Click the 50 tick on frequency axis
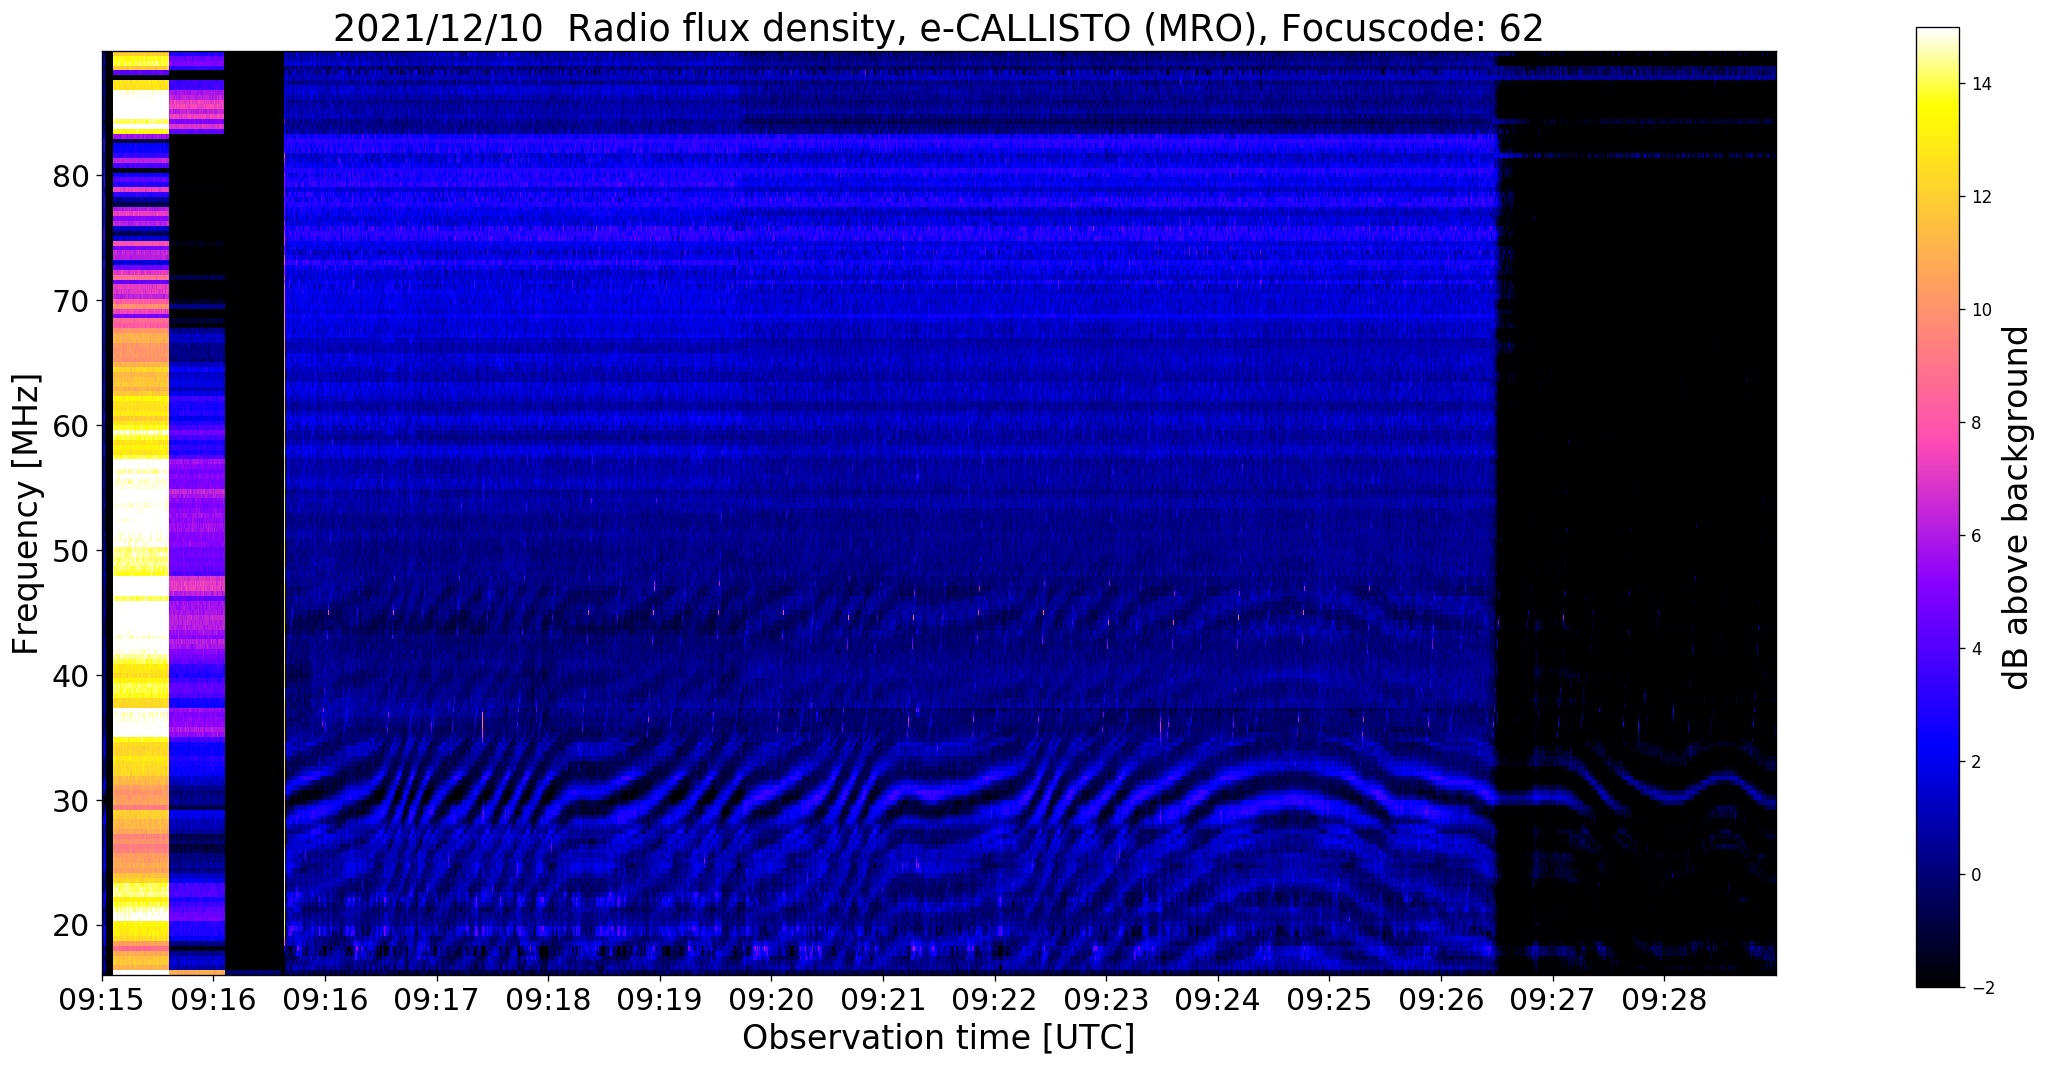Viewport: 2047px width, 1067px height. 71,551
